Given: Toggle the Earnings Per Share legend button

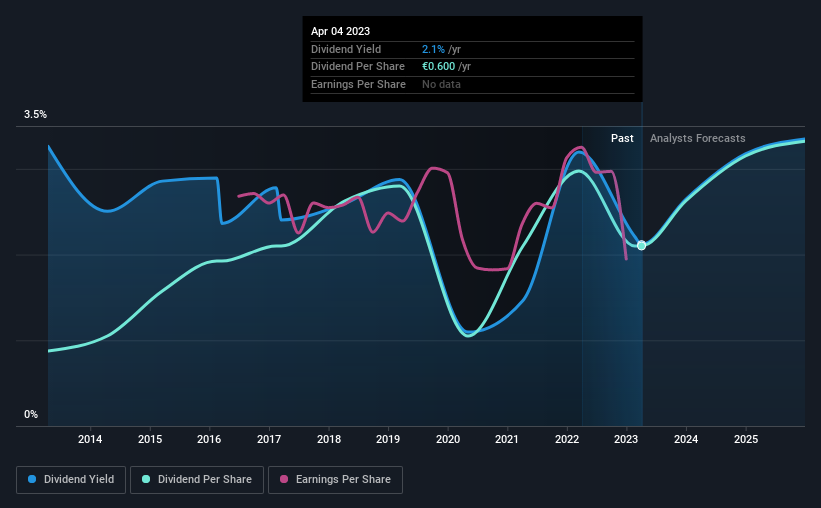Looking at the screenshot, I should pyautogui.click(x=335, y=480).
